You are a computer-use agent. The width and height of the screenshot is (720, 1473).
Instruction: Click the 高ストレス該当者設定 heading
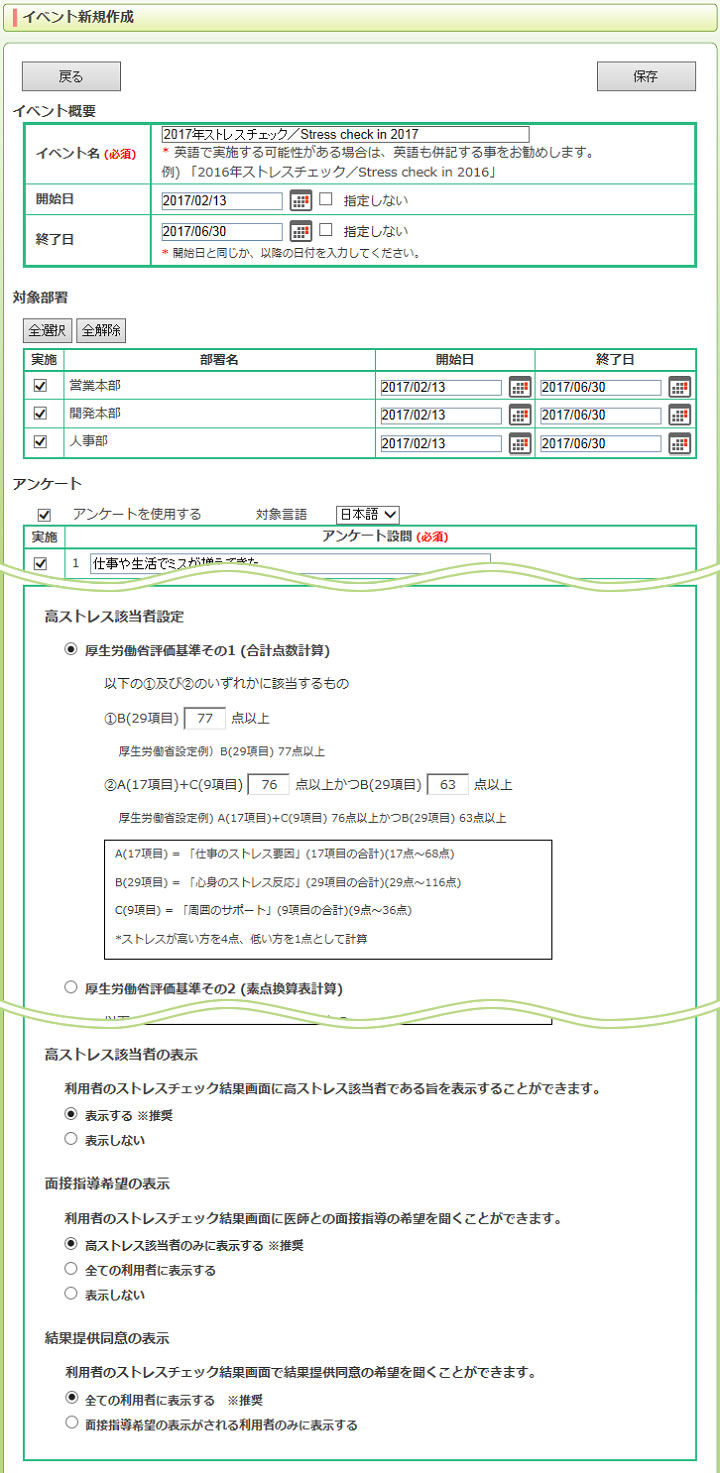click(114, 616)
